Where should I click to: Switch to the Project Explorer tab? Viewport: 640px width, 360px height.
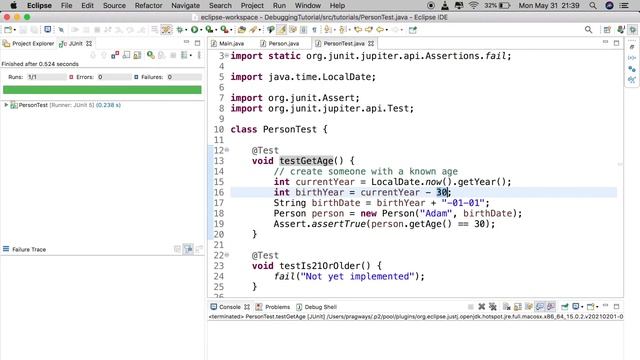tap(29, 43)
